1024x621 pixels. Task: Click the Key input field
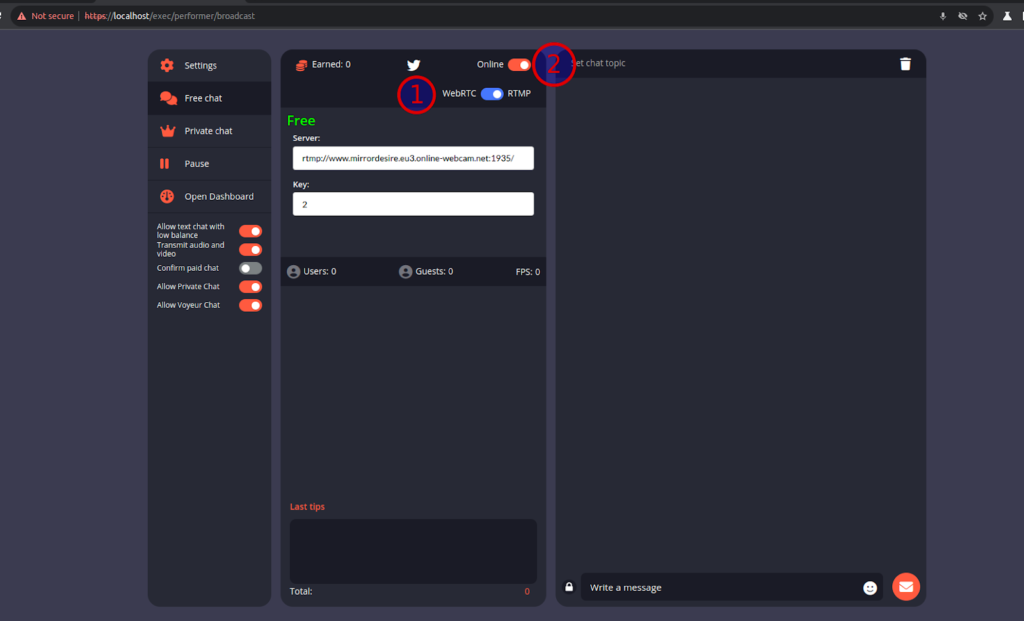tap(413, 204)
